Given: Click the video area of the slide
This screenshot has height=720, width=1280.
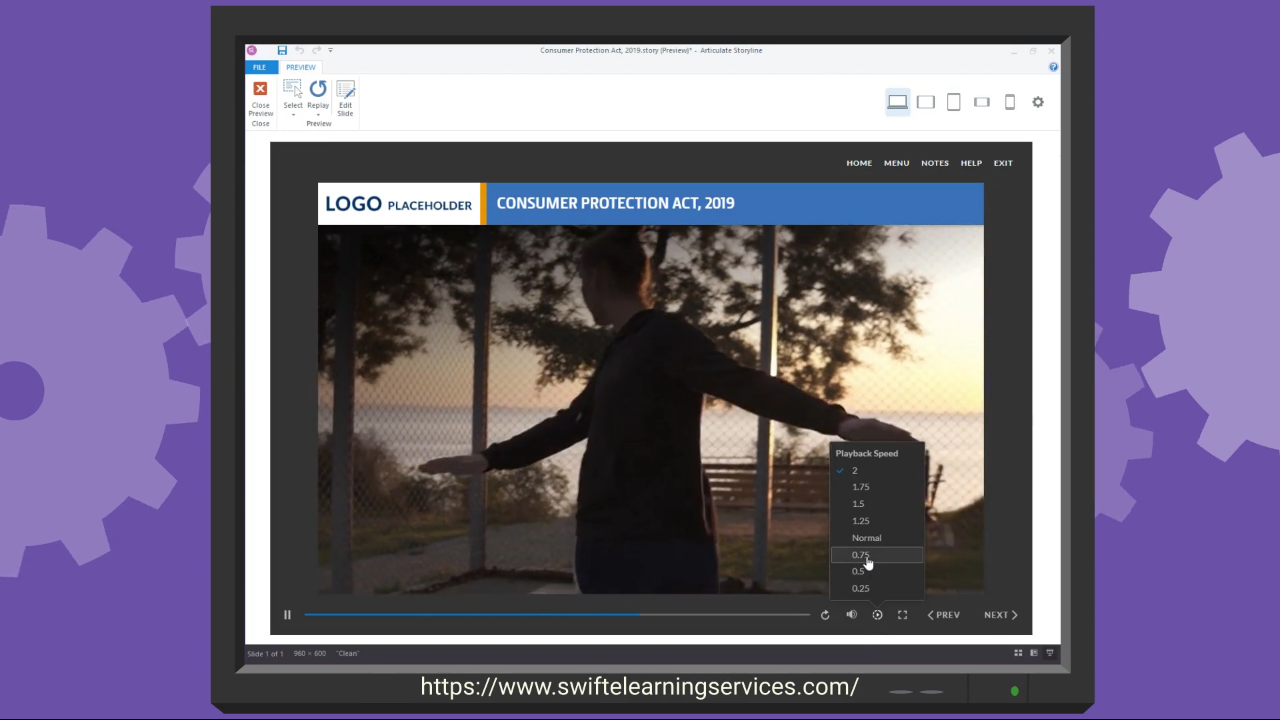Looking at the screenshot, I should (x=650, y=409).
